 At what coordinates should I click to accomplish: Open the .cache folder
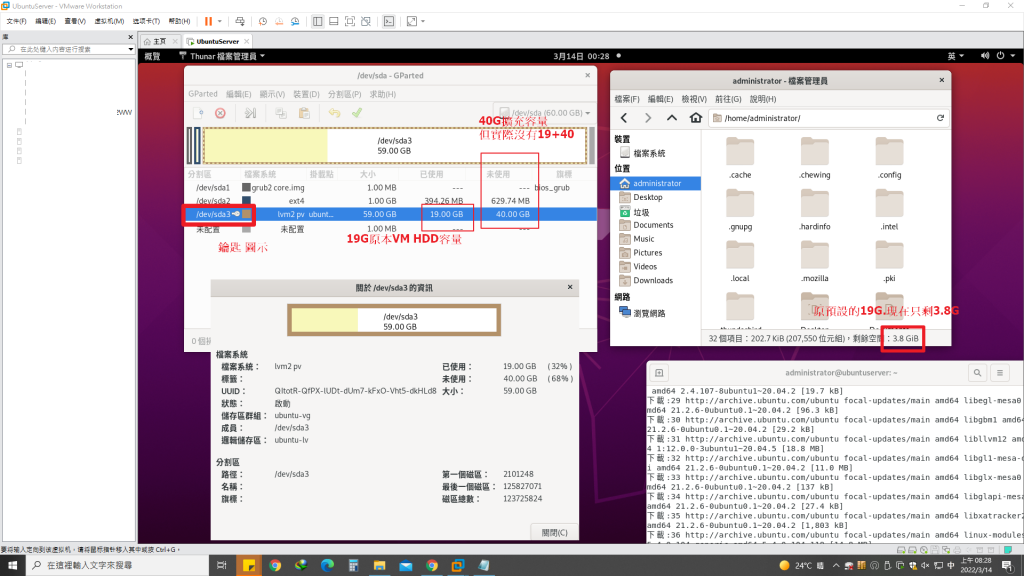coord(740,157)
